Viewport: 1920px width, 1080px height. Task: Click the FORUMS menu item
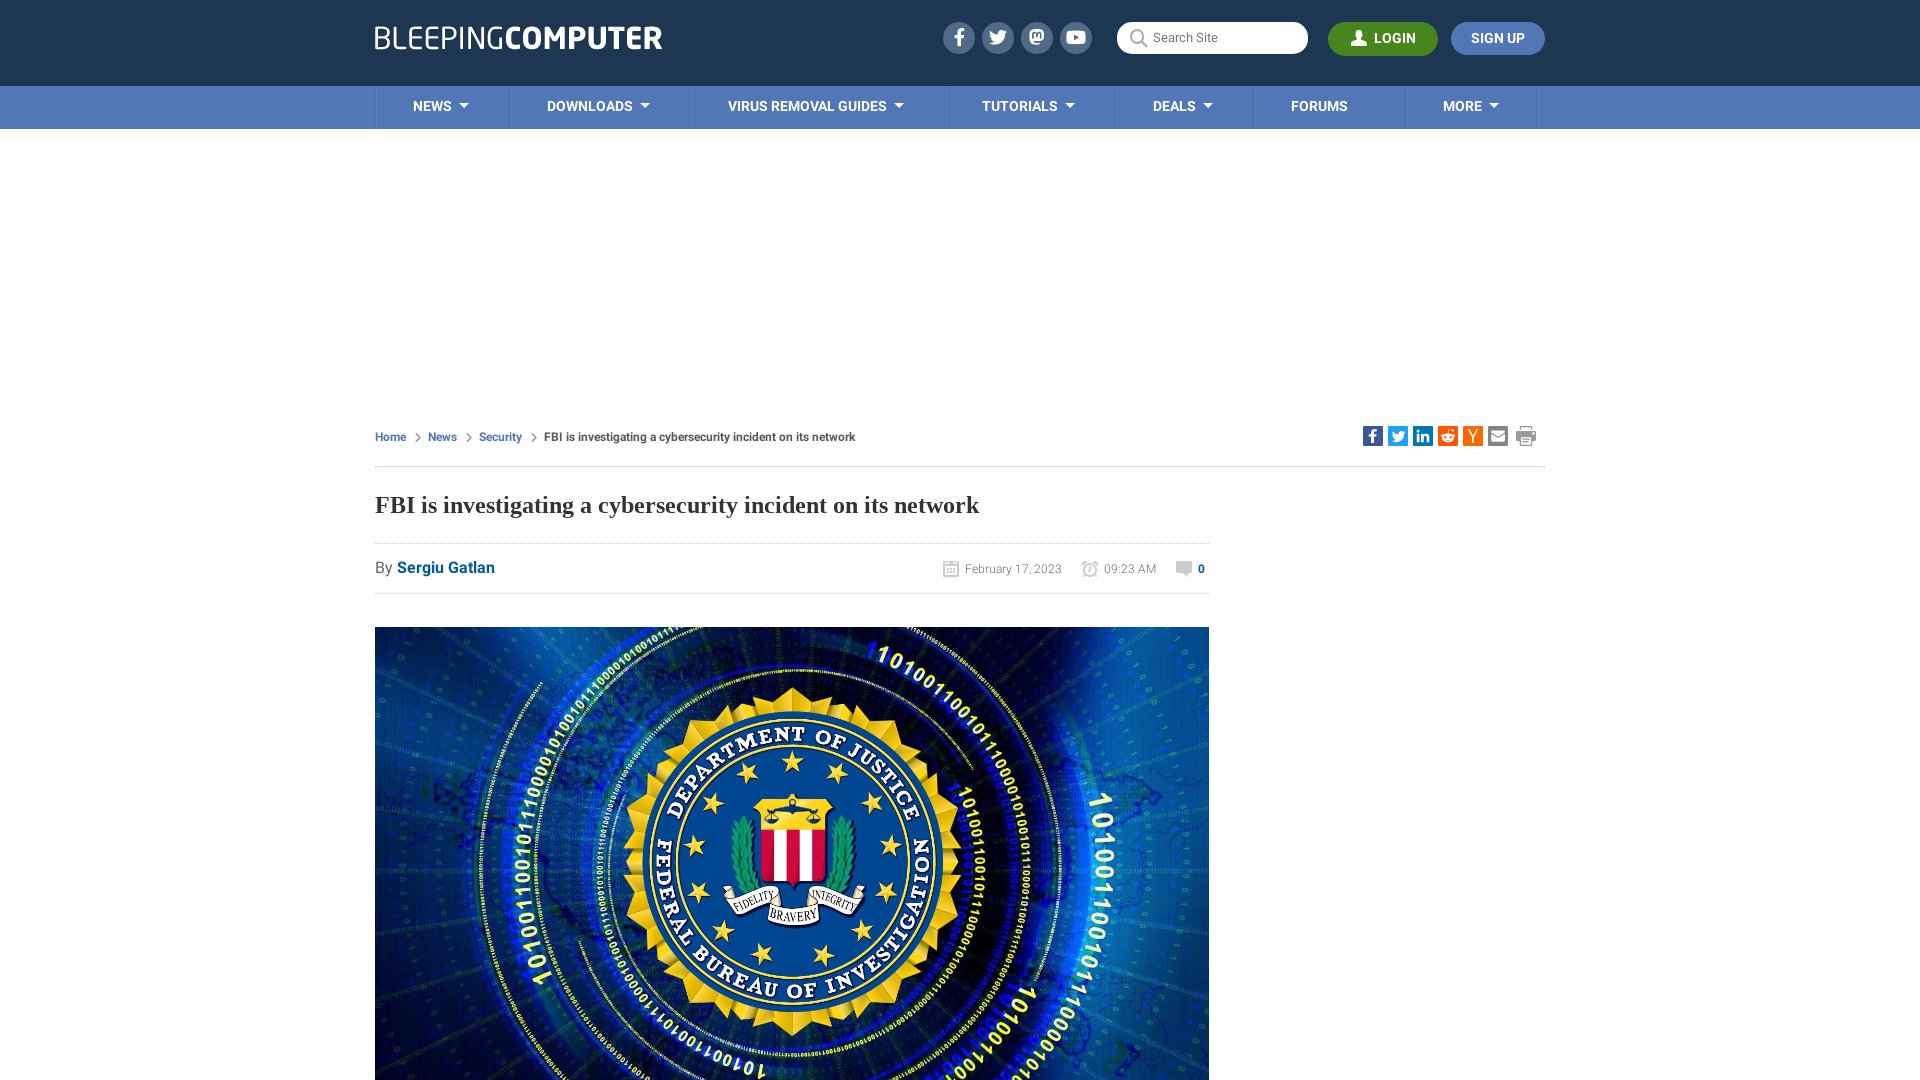pyautogui.click(x=1319, y=105)
